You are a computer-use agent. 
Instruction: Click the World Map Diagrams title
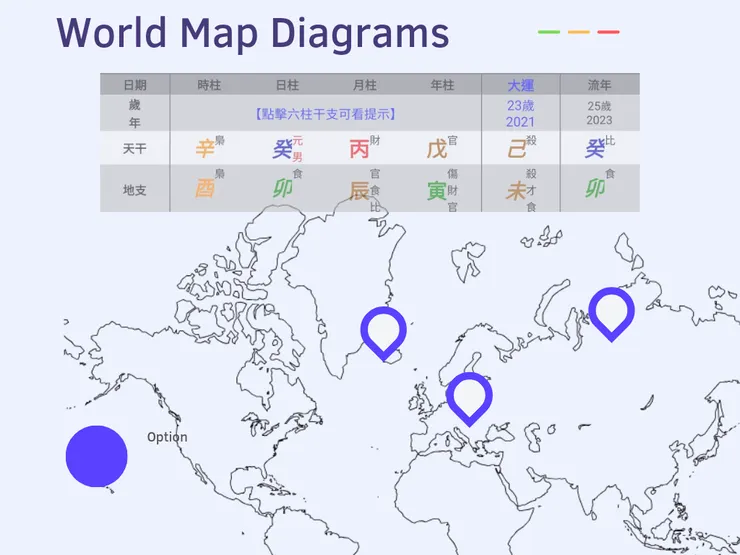[252, 34]
